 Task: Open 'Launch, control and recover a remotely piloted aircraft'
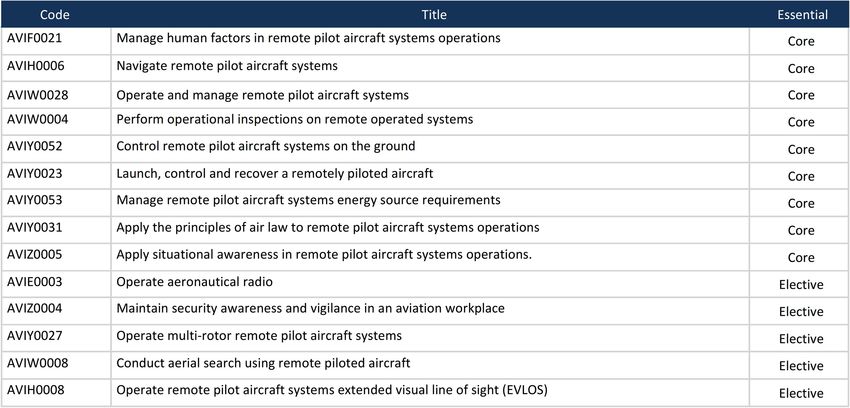click(275, 173)
